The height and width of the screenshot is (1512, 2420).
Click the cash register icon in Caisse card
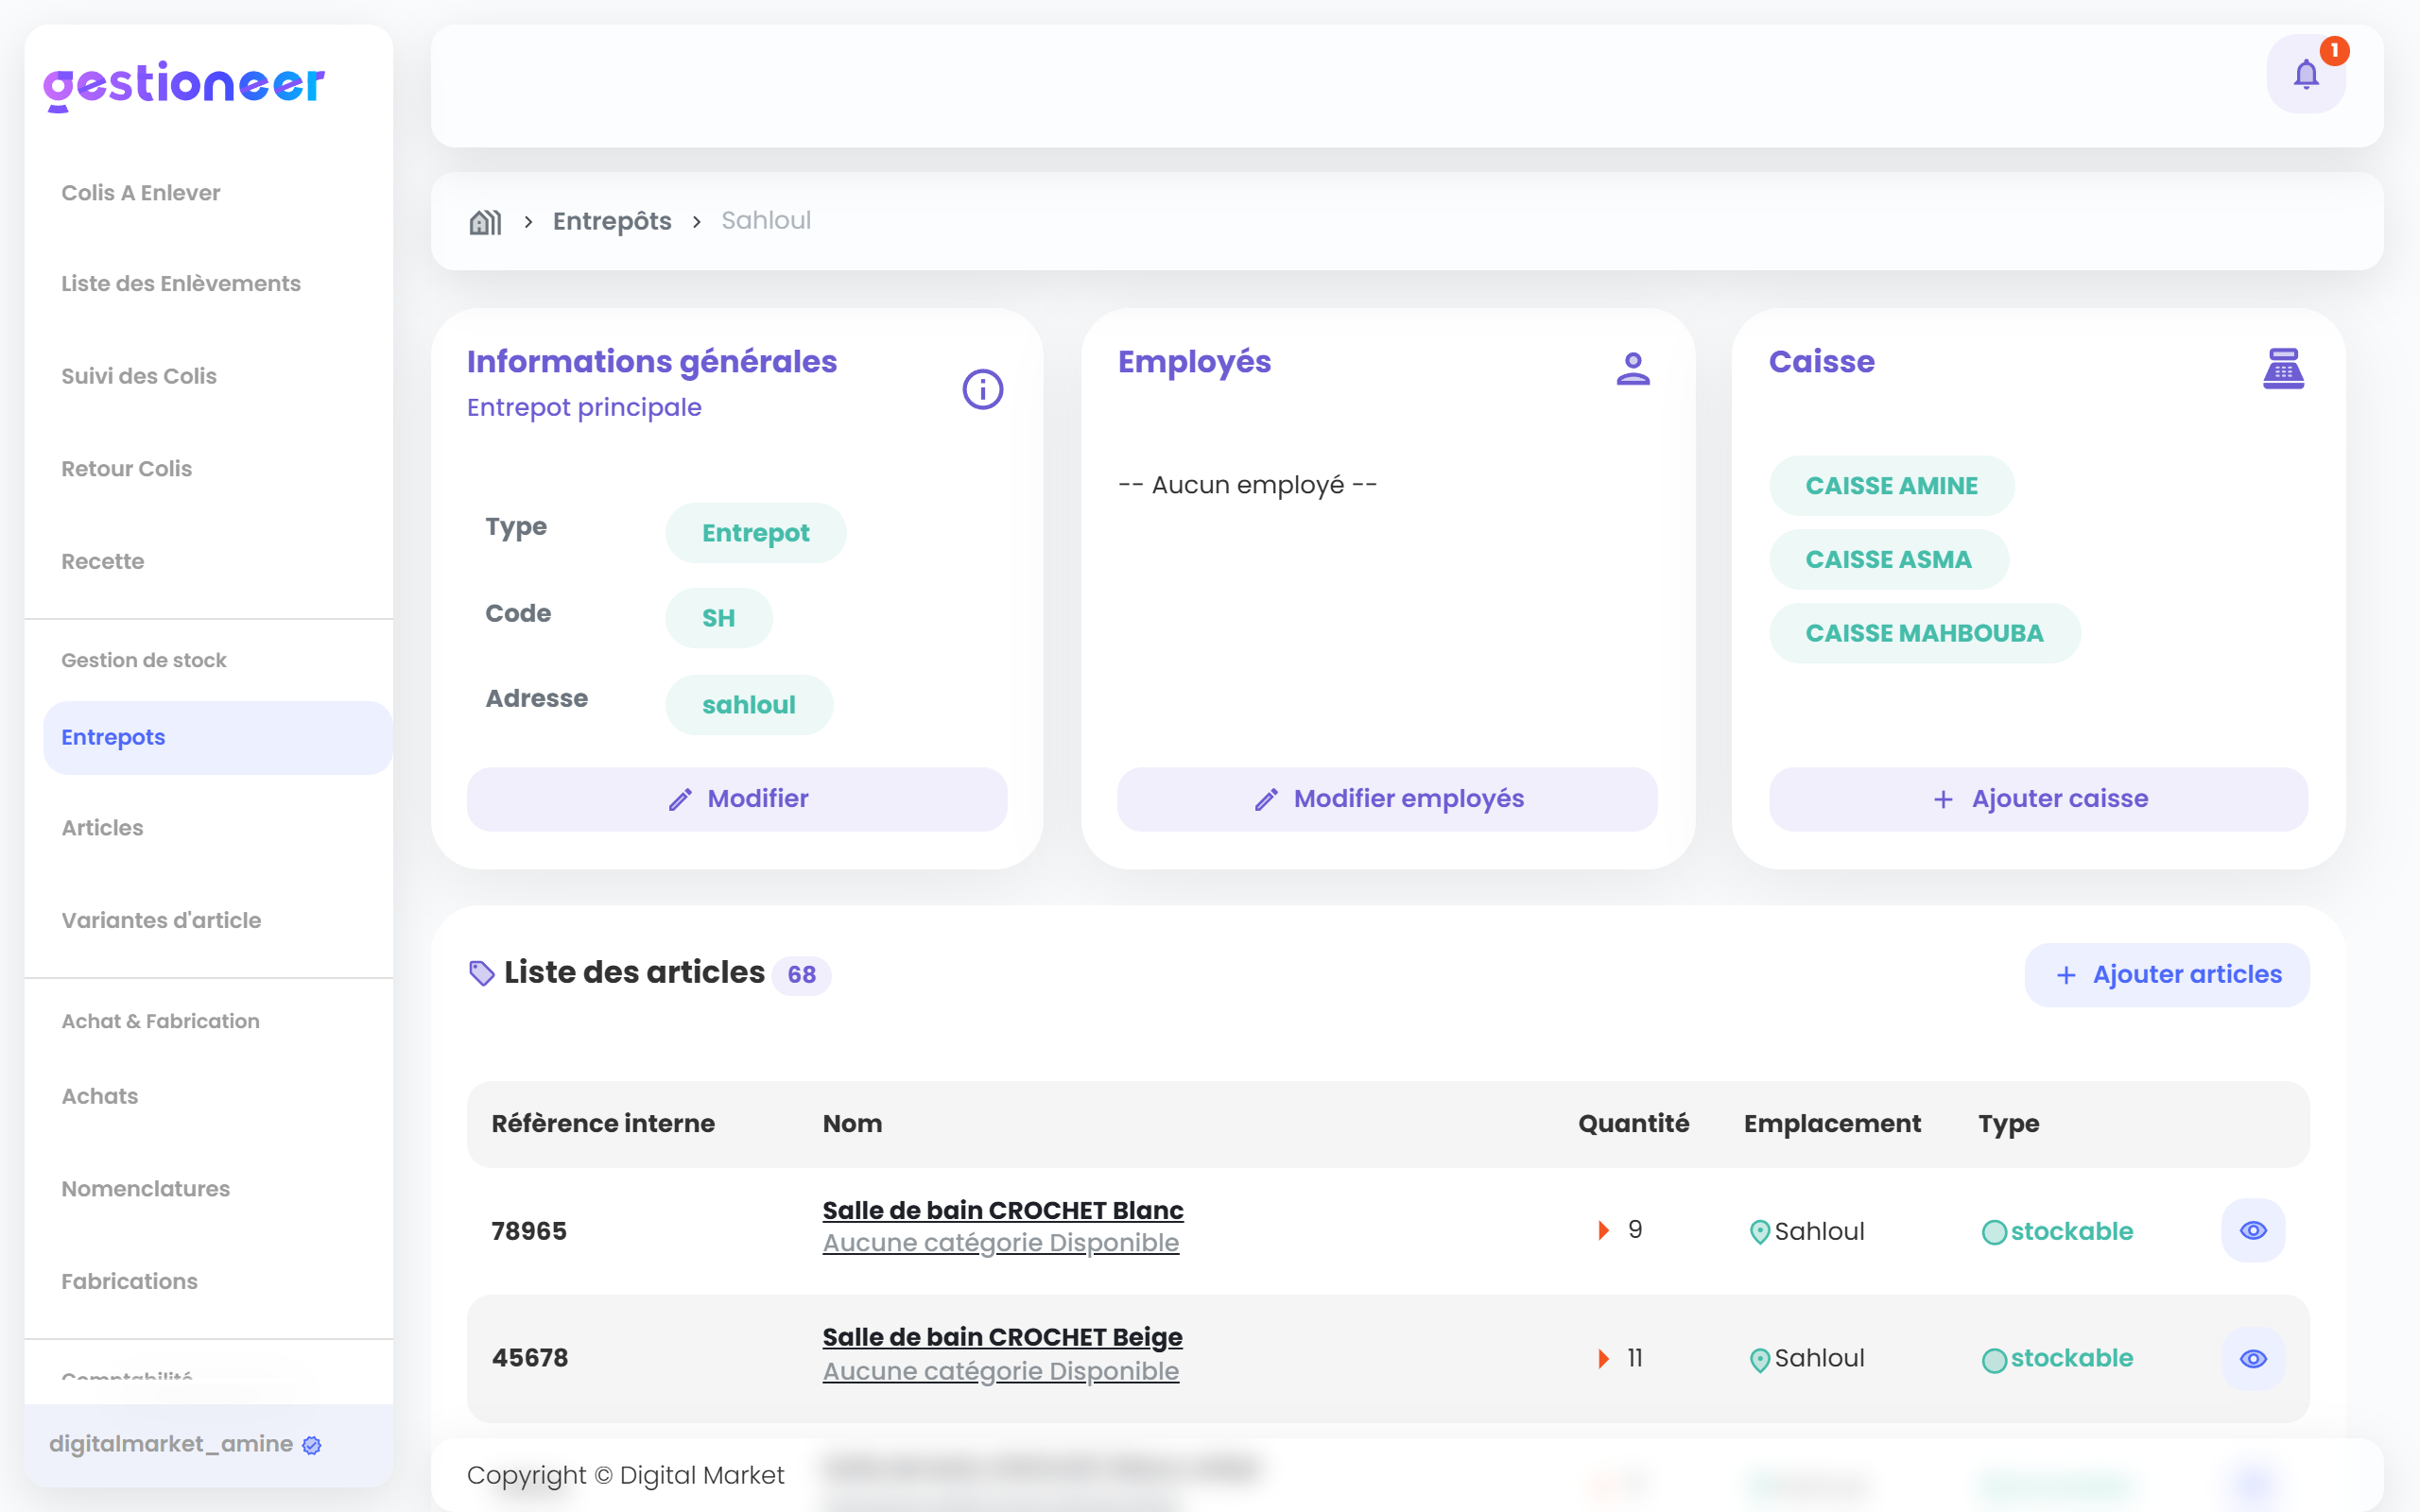click(x=2283, y=368)
